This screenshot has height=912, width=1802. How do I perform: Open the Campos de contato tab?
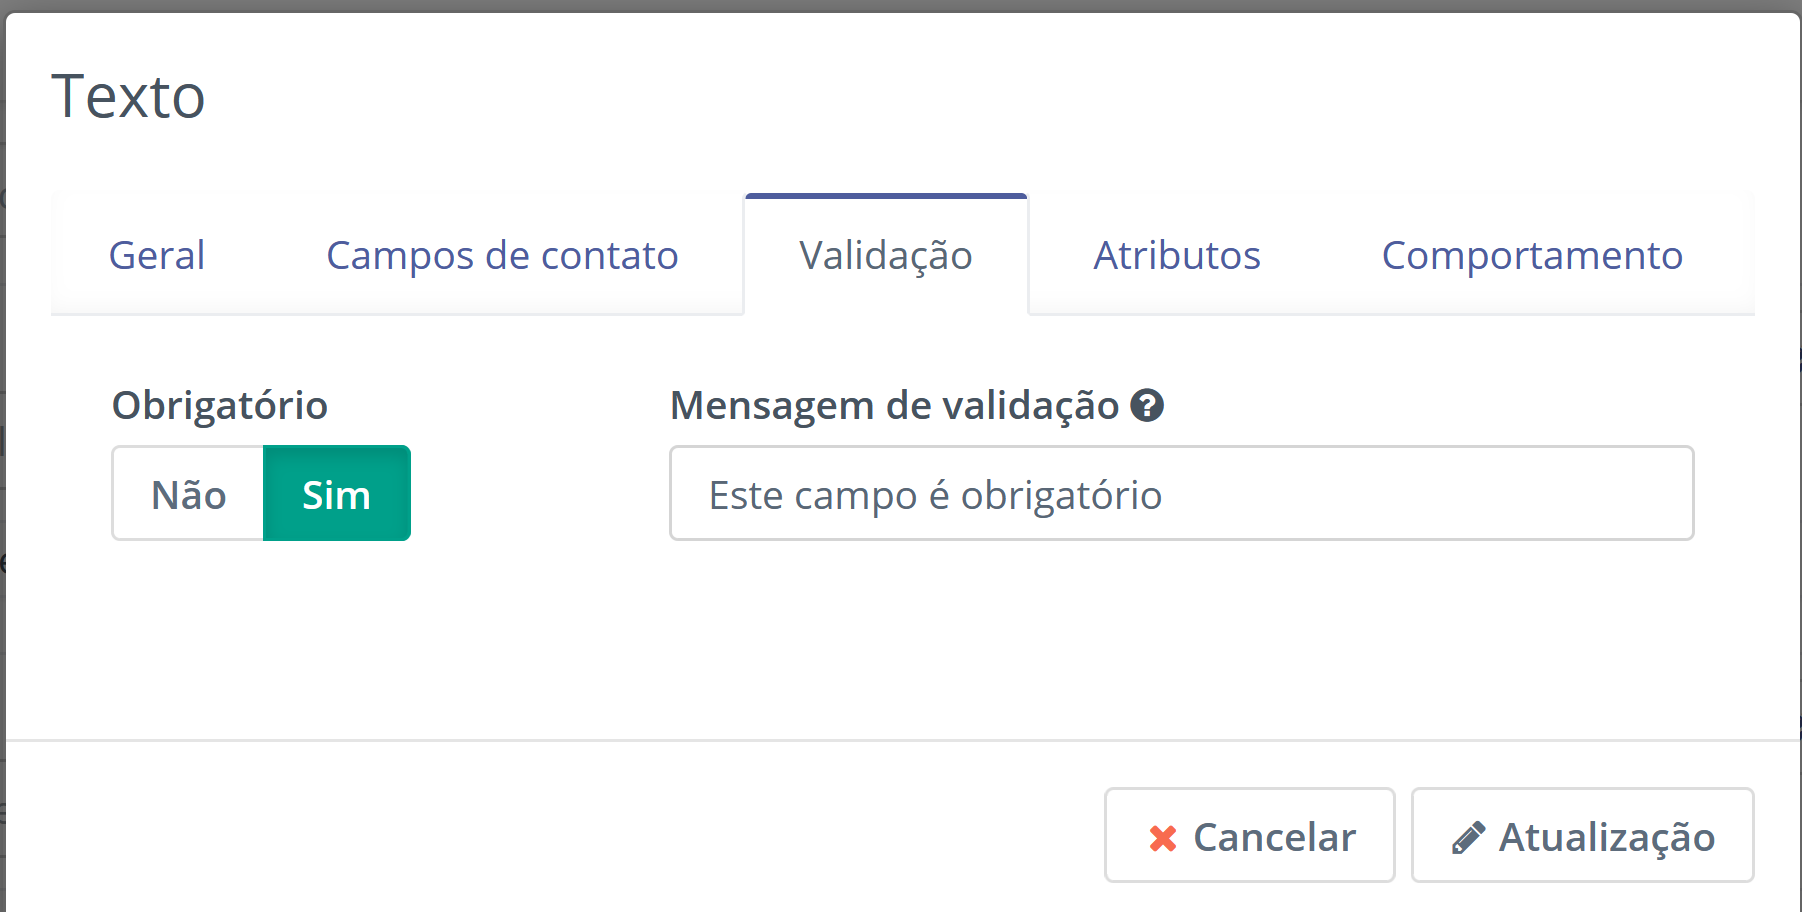point(502,256)
